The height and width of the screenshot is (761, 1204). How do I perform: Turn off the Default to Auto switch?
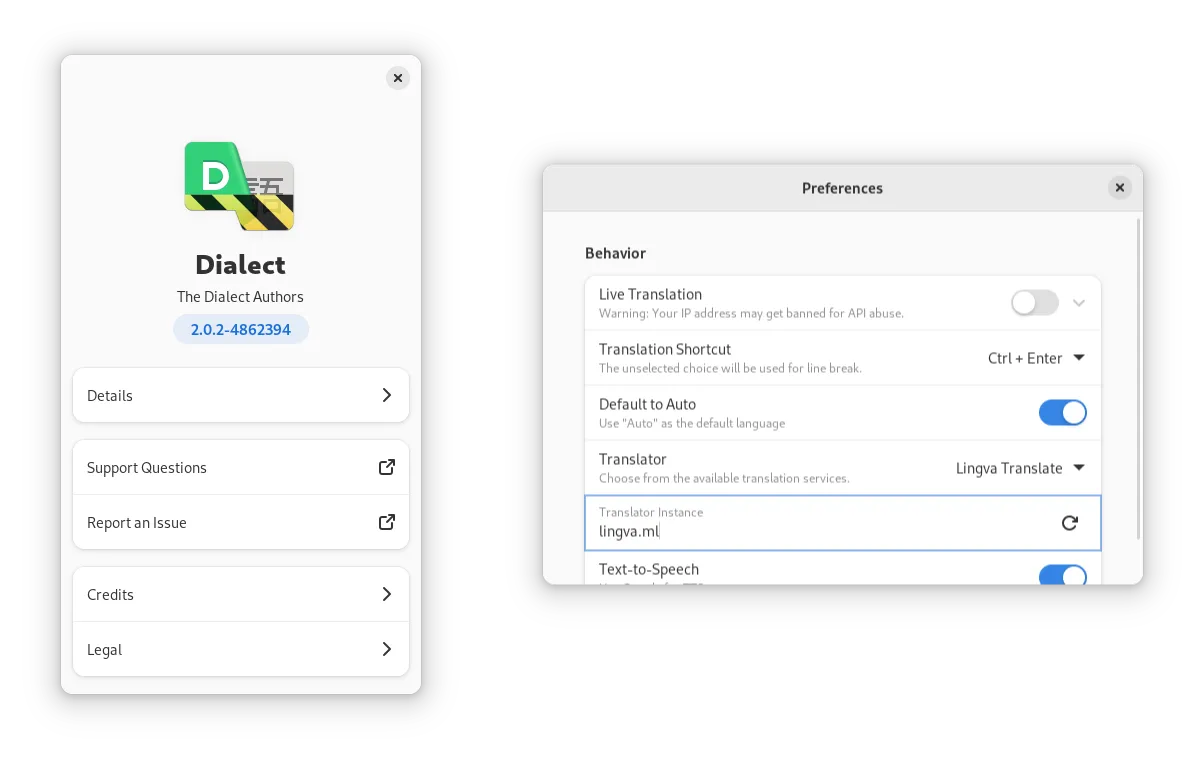(1062, 413)
